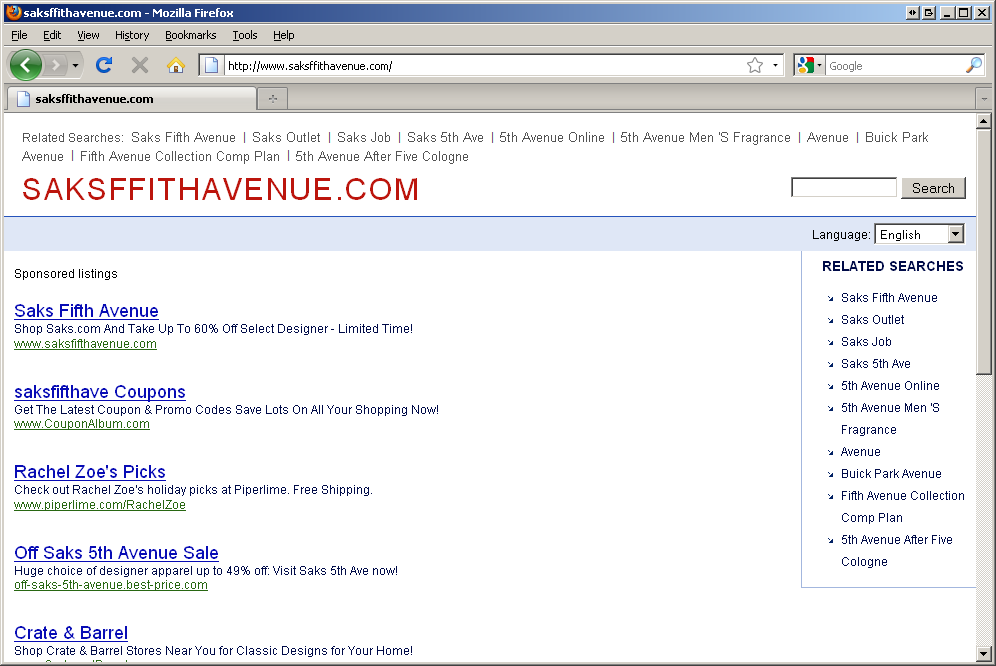The width and height of the screenshot is (996, 666).
Task: Click Saks Job in the top related searches
Action: pyautogui.click(x=364, y=137)
